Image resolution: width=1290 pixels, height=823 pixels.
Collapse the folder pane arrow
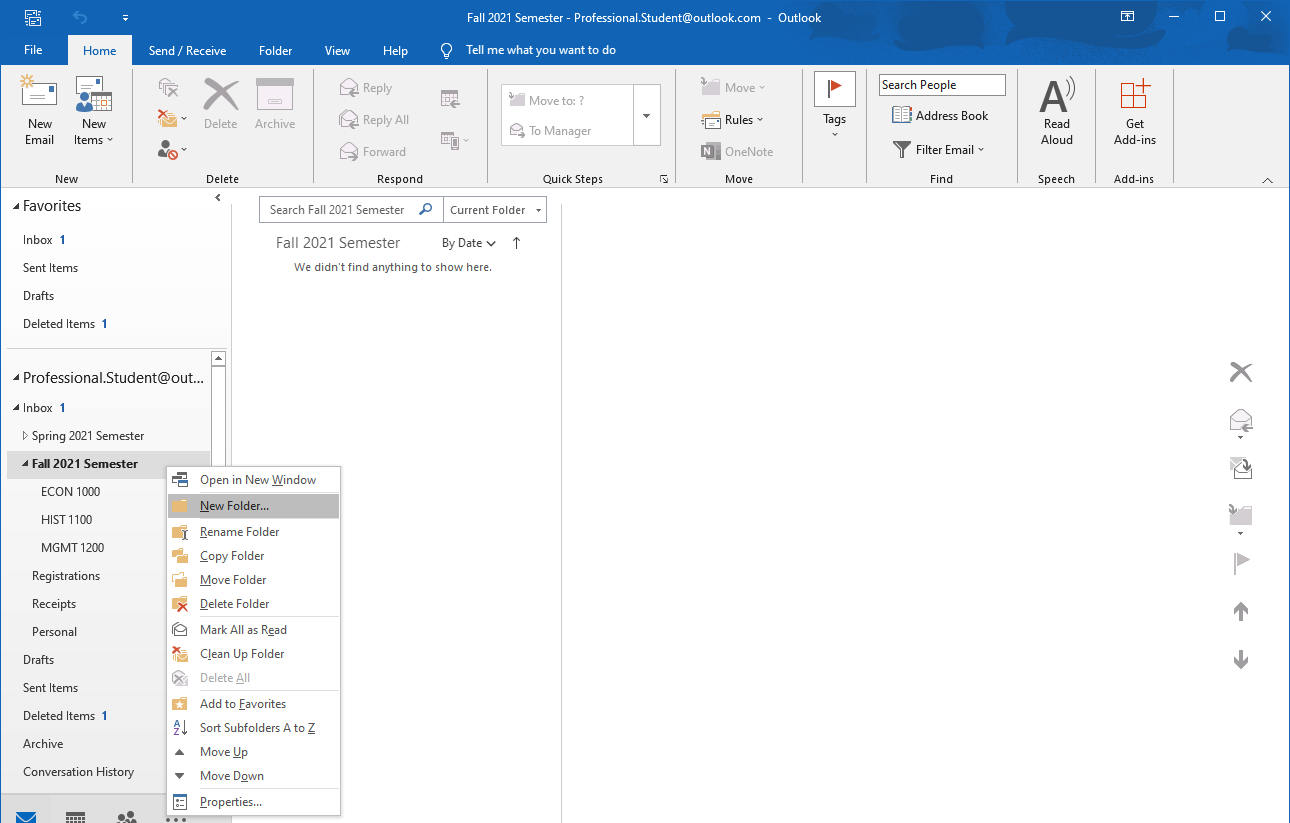click(218, 198)
